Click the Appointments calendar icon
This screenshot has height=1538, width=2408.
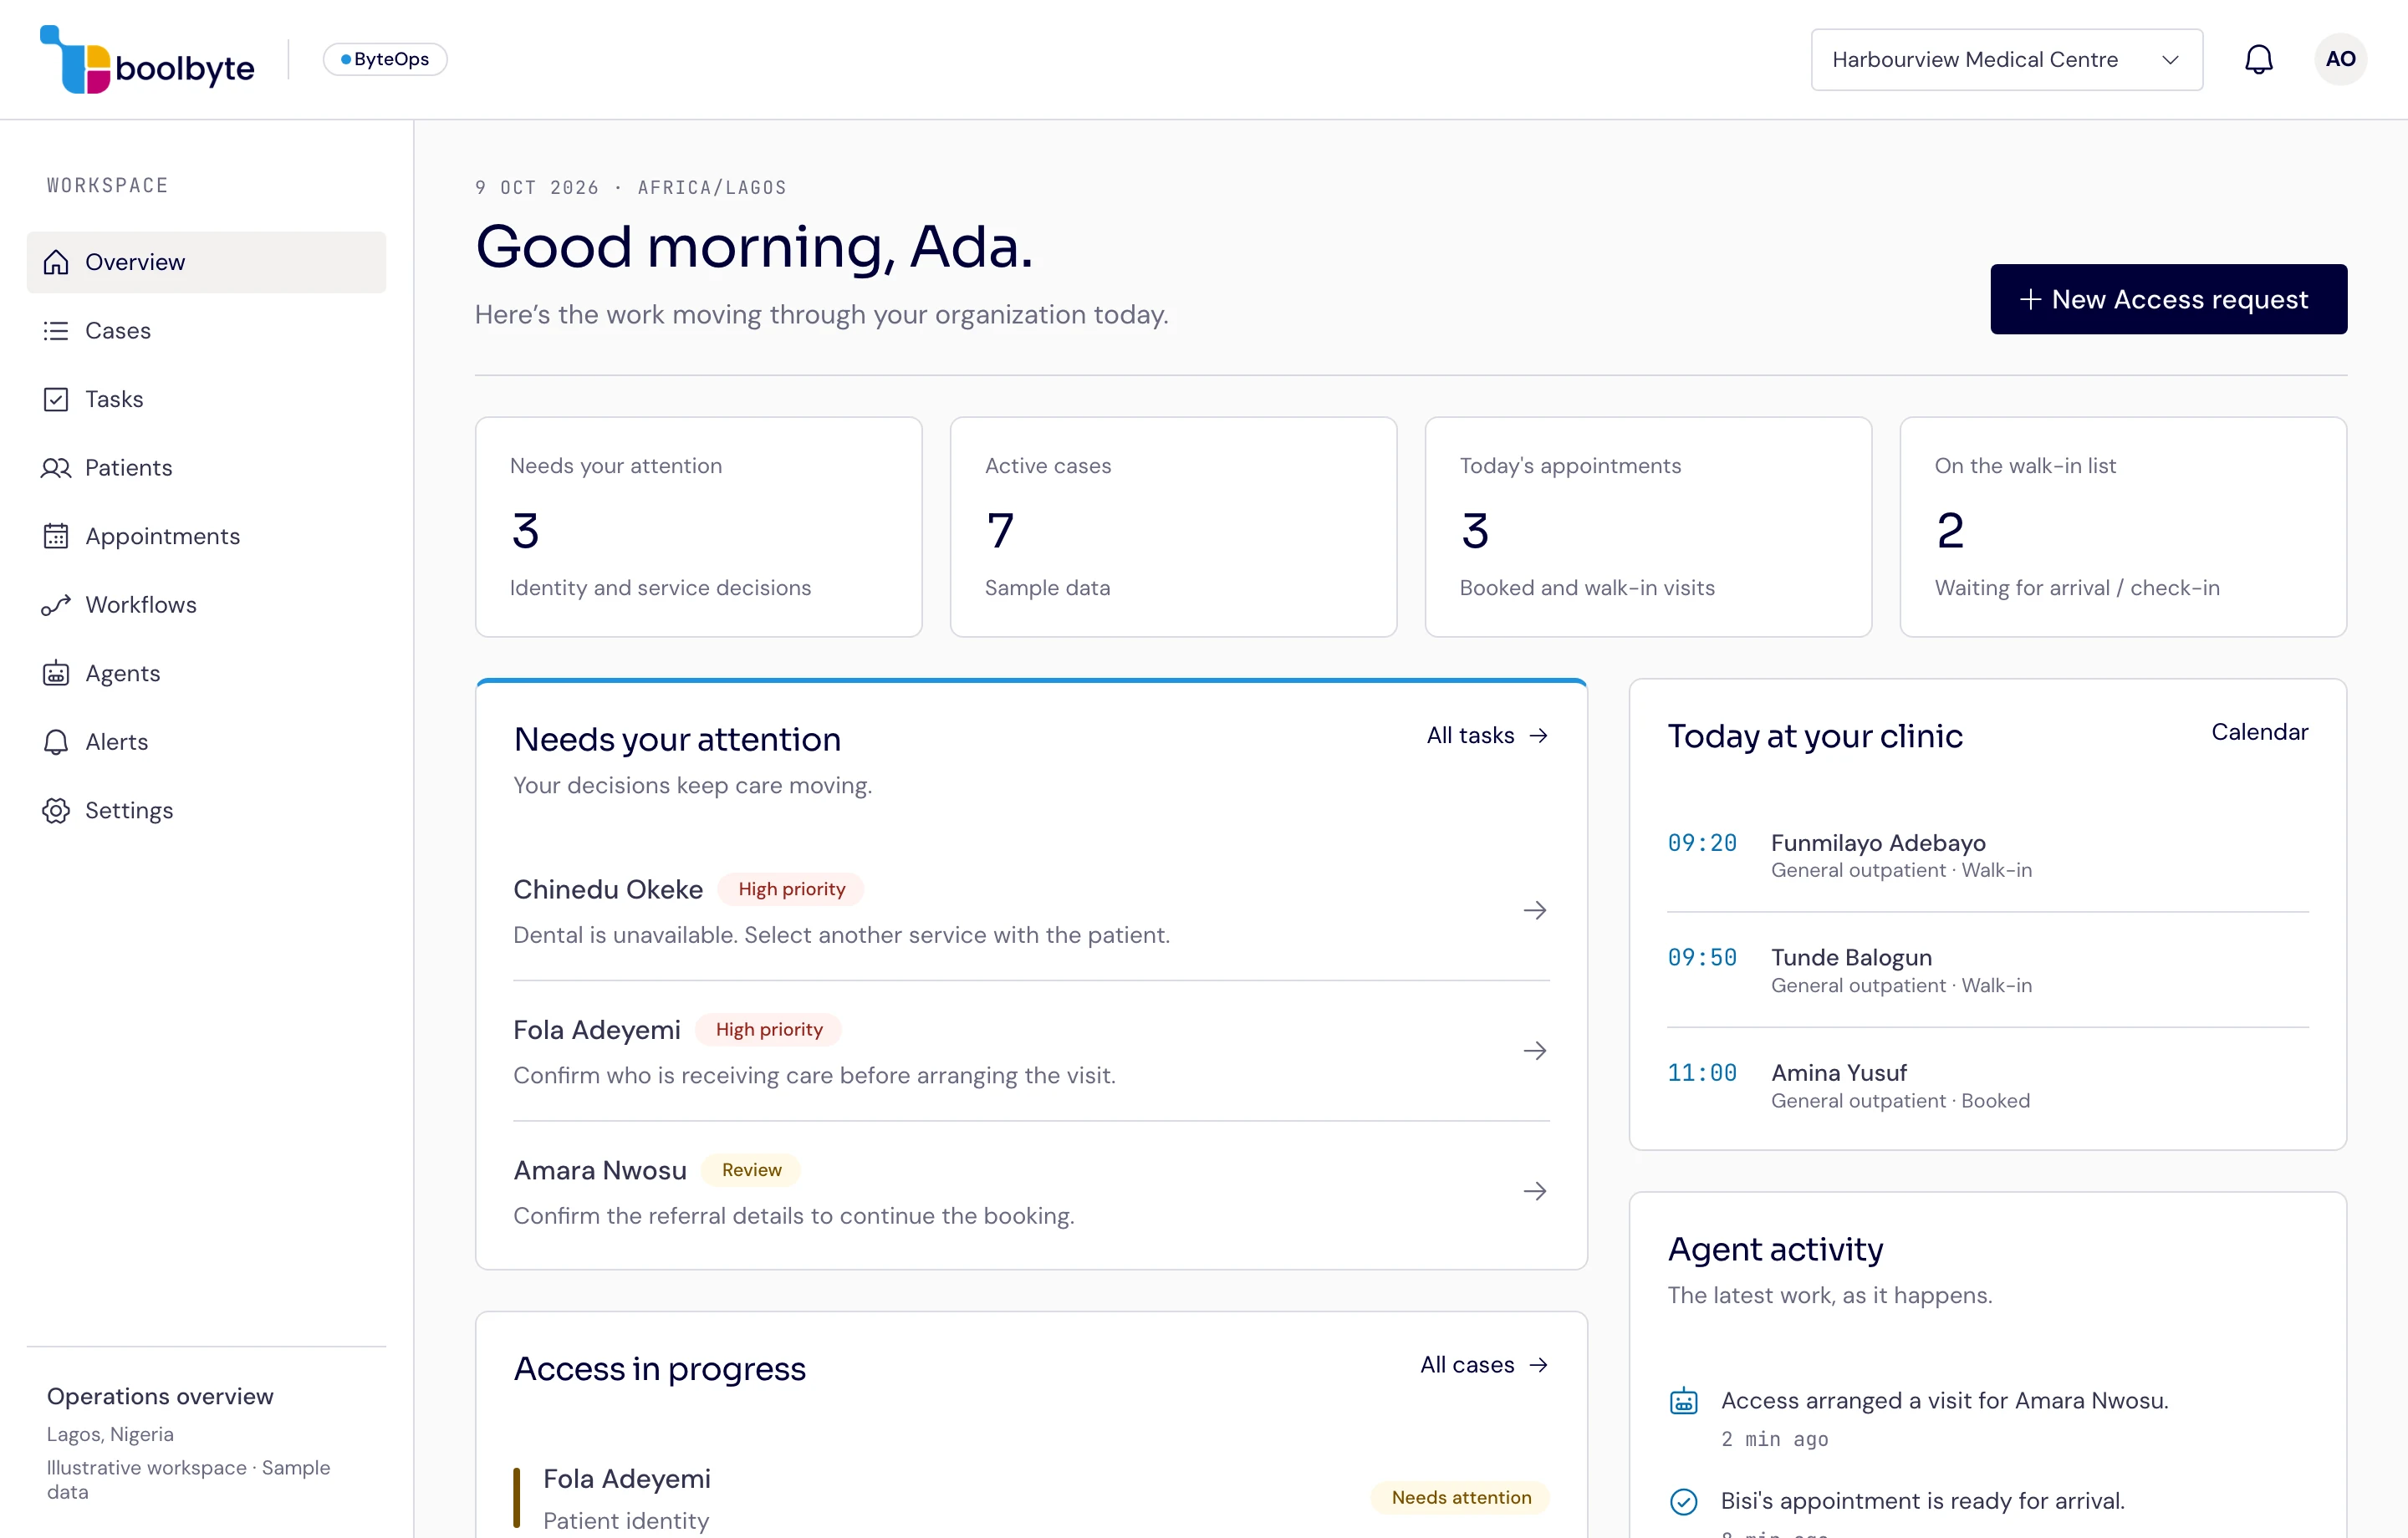pyautogui.click(x=56, y=536)
